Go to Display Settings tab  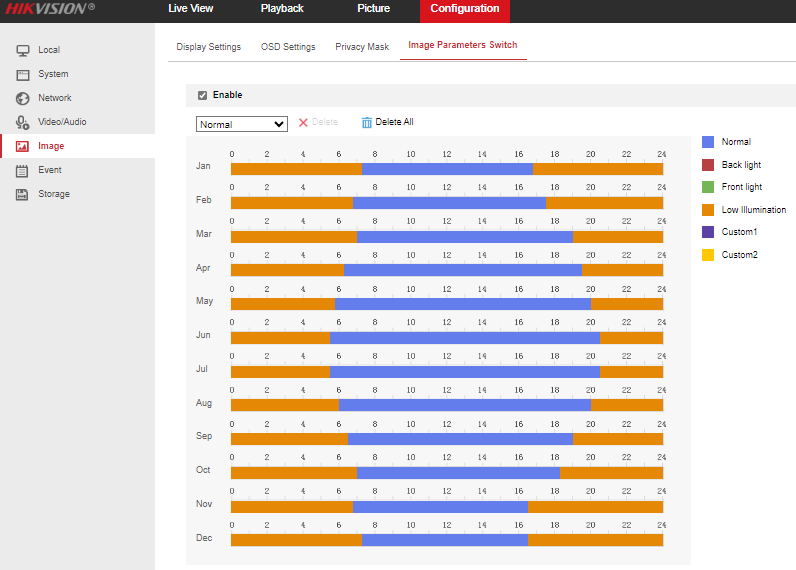pos(208,47)
